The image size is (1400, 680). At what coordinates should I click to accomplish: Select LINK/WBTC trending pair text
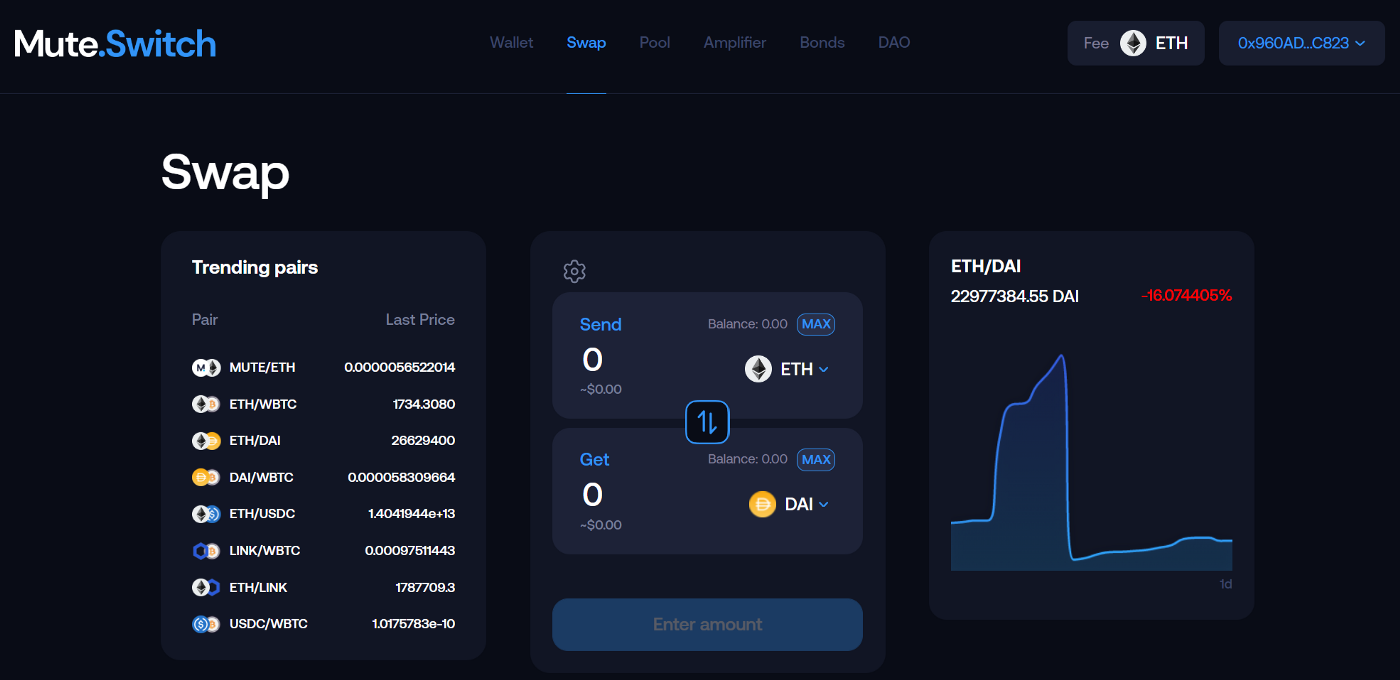[265, 551]
